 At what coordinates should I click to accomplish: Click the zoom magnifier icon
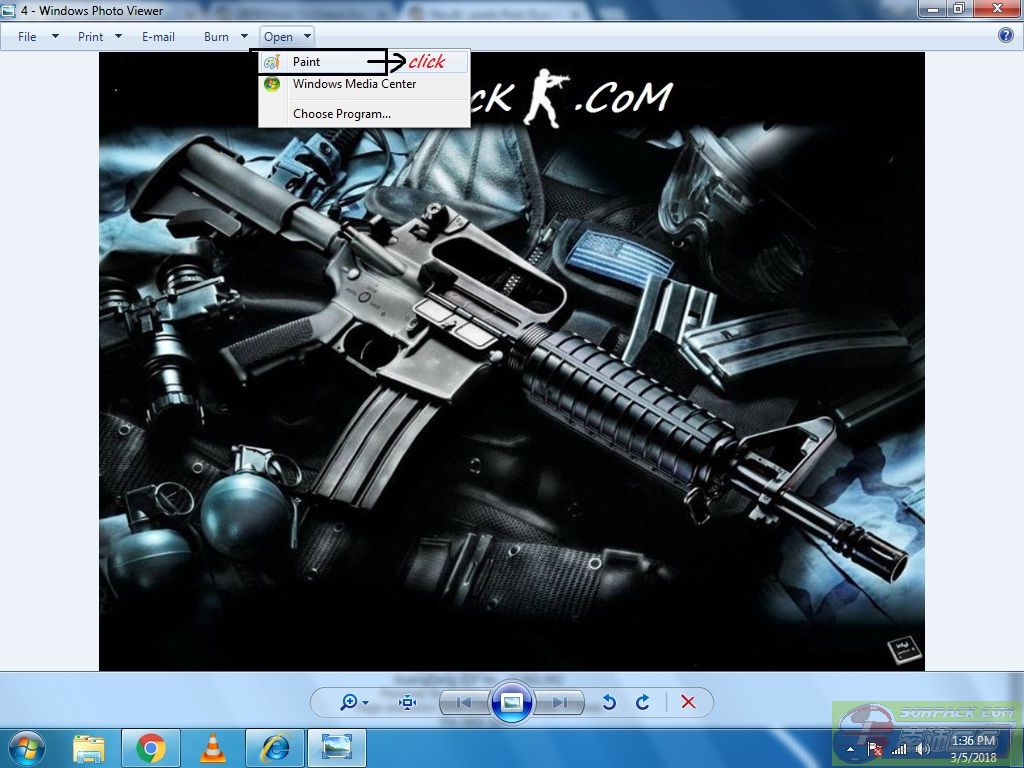click(x=349, y=702)
